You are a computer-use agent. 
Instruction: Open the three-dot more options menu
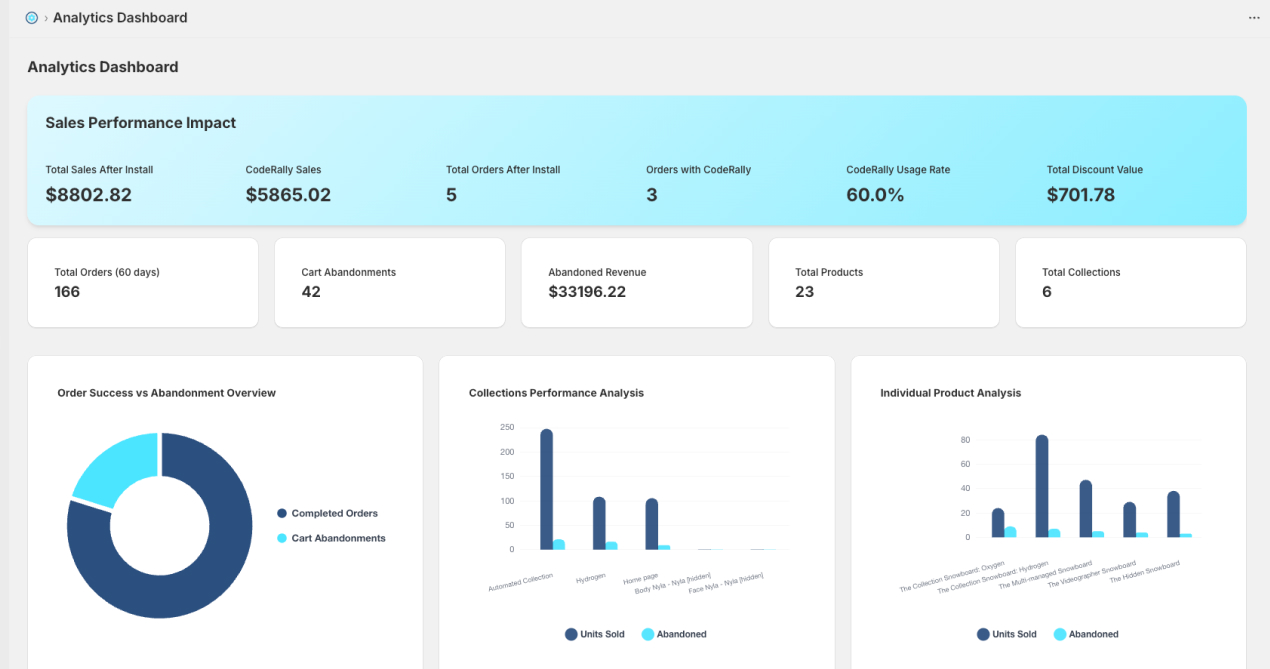coord(1254,18)
